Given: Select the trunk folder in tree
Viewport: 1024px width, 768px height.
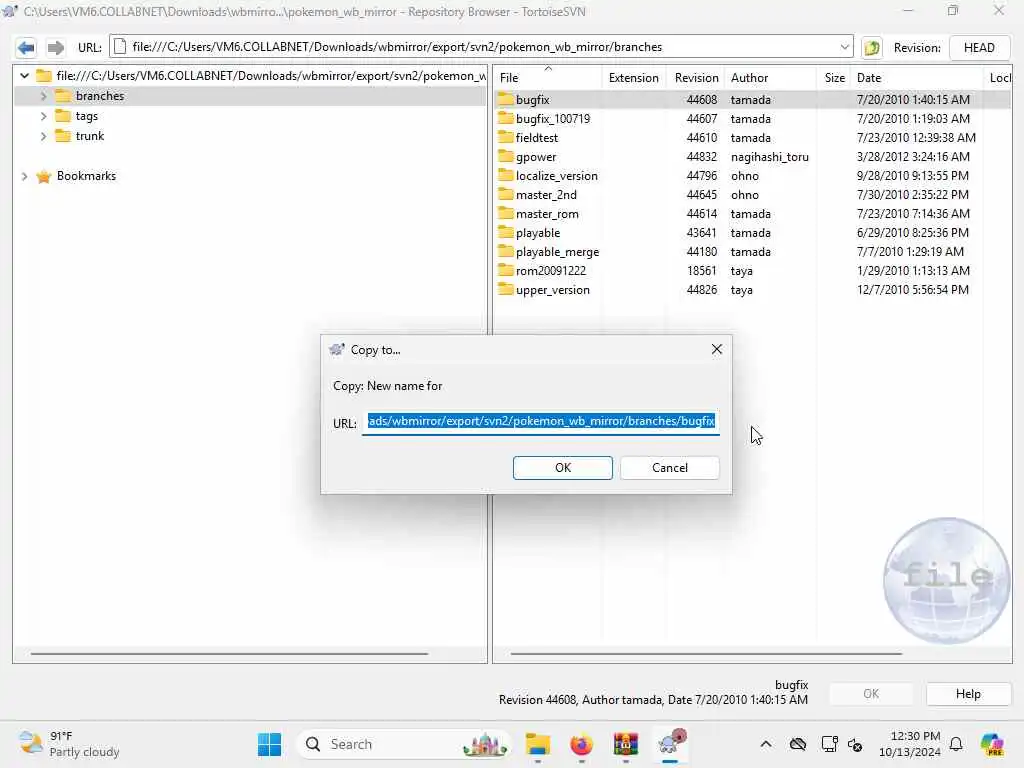Looking at the screenshot, I should [x=89, y=136].
